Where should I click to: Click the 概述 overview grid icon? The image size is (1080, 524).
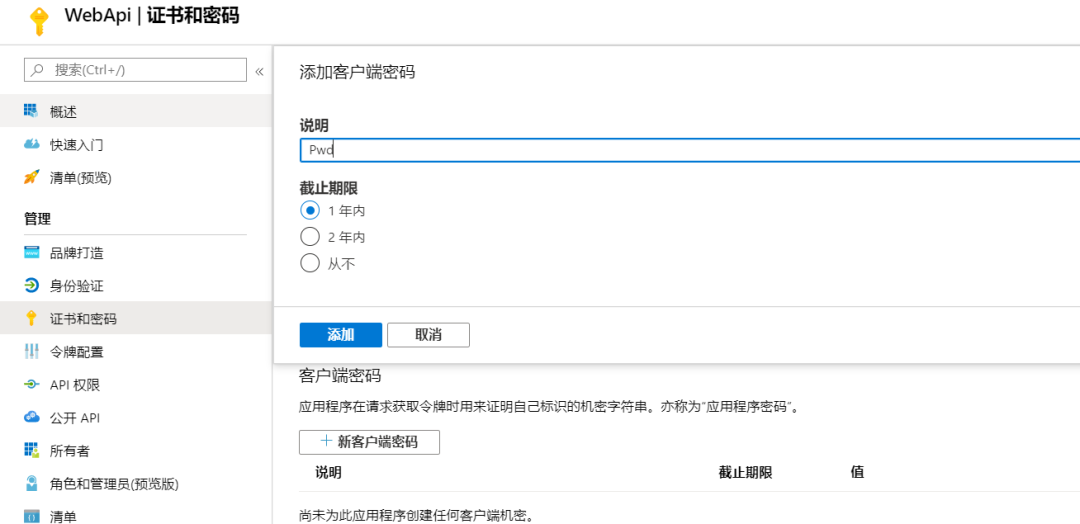coord(31,110)
